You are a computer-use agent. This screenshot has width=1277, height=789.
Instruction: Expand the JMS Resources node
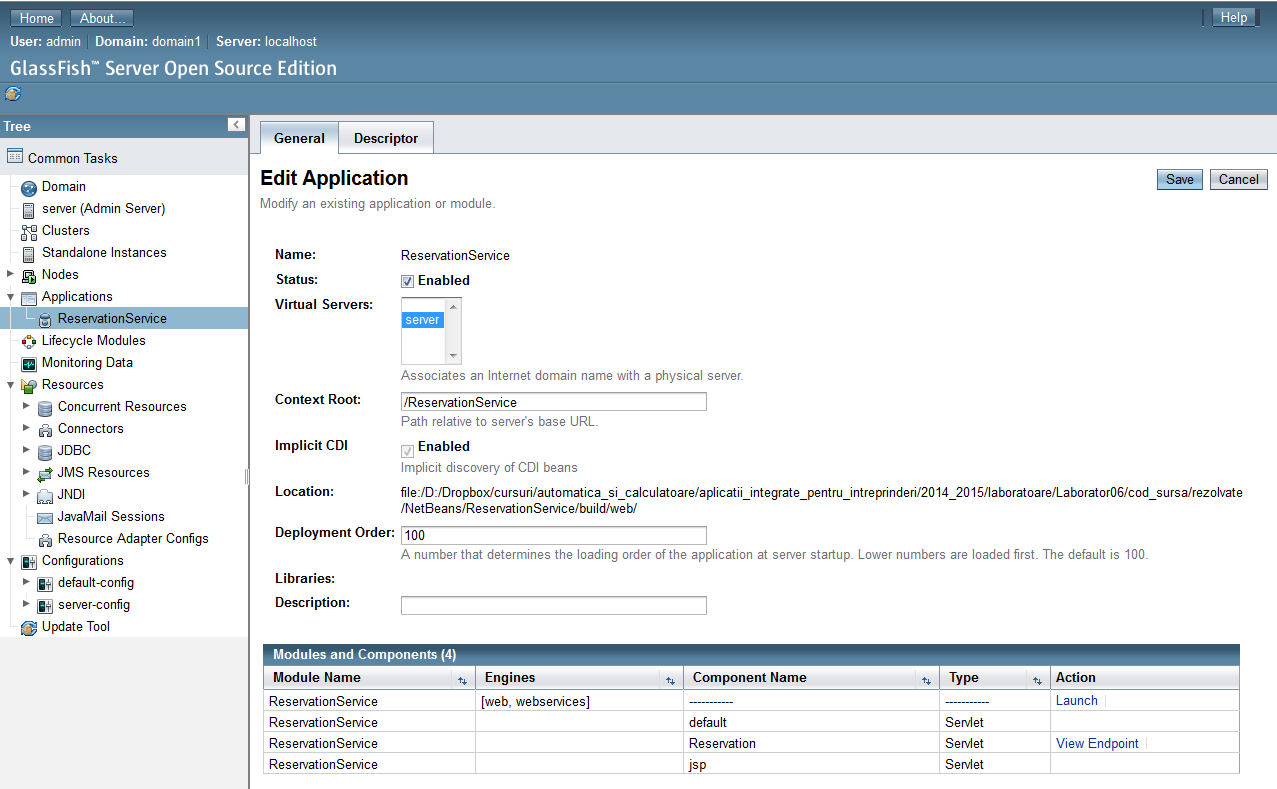26,472
